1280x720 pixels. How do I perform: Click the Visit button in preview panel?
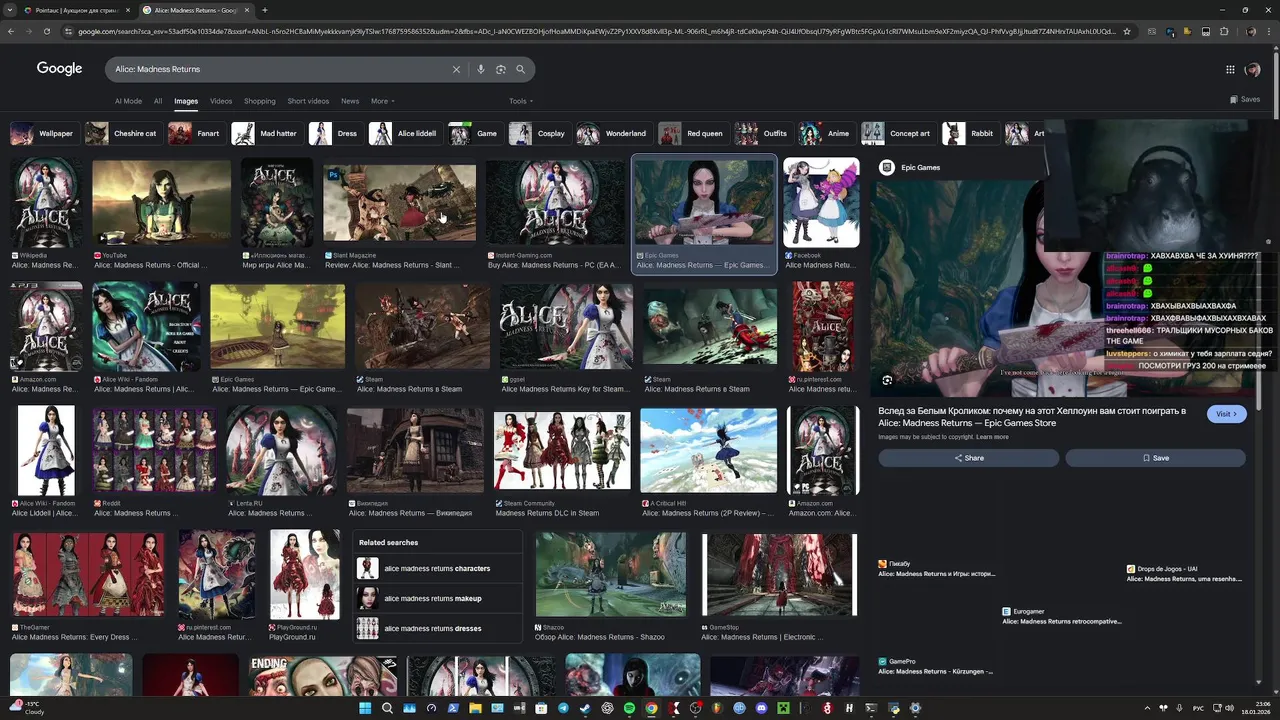(x=1227, y=414)
